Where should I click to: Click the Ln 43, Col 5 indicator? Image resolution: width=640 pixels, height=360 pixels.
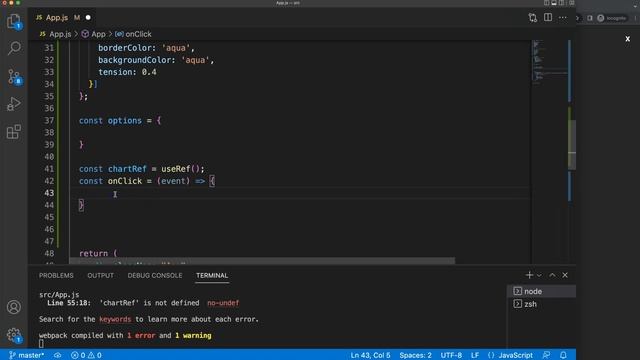[x=370, y=355]
